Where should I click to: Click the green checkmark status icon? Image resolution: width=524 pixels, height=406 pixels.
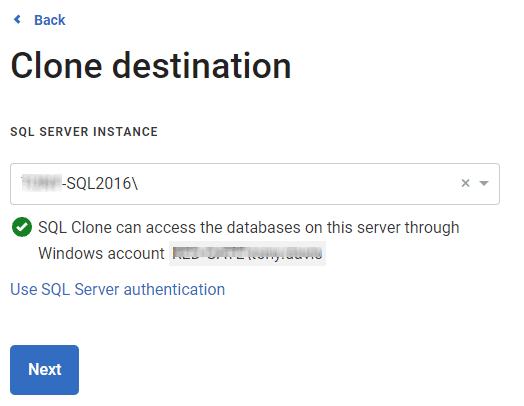pos(22,227)
